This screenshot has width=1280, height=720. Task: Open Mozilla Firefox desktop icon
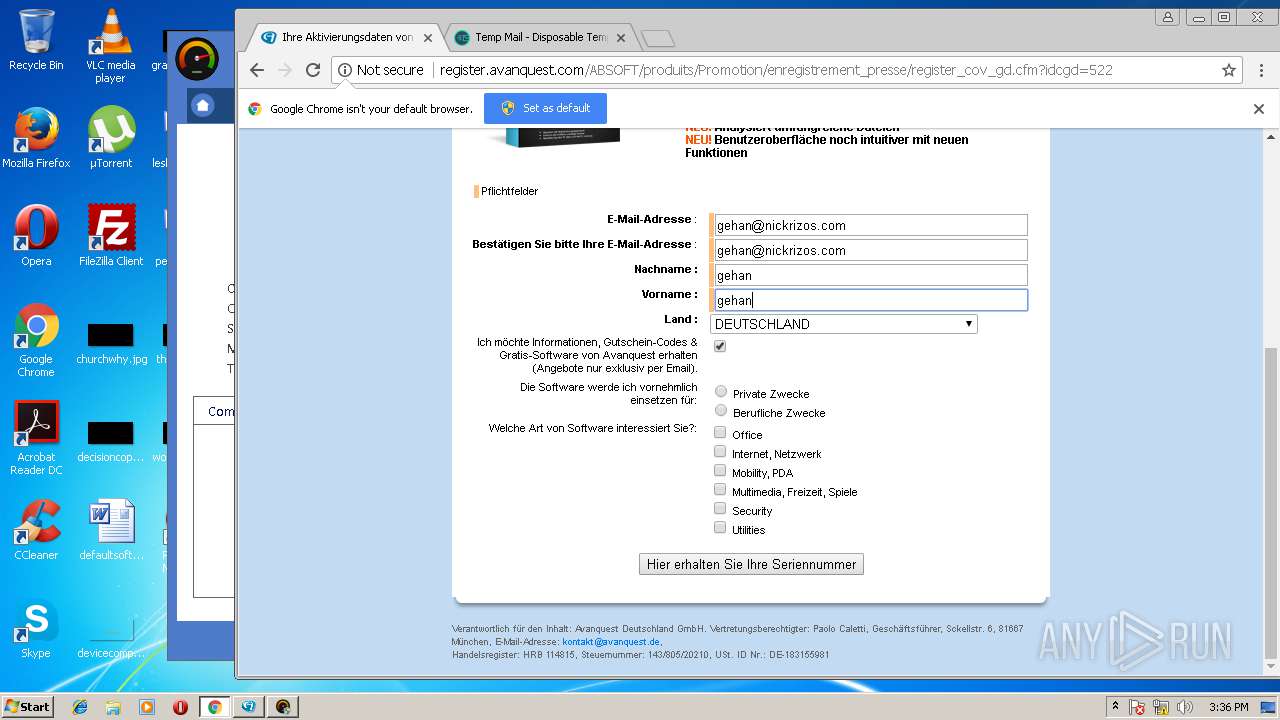(36, 138)
